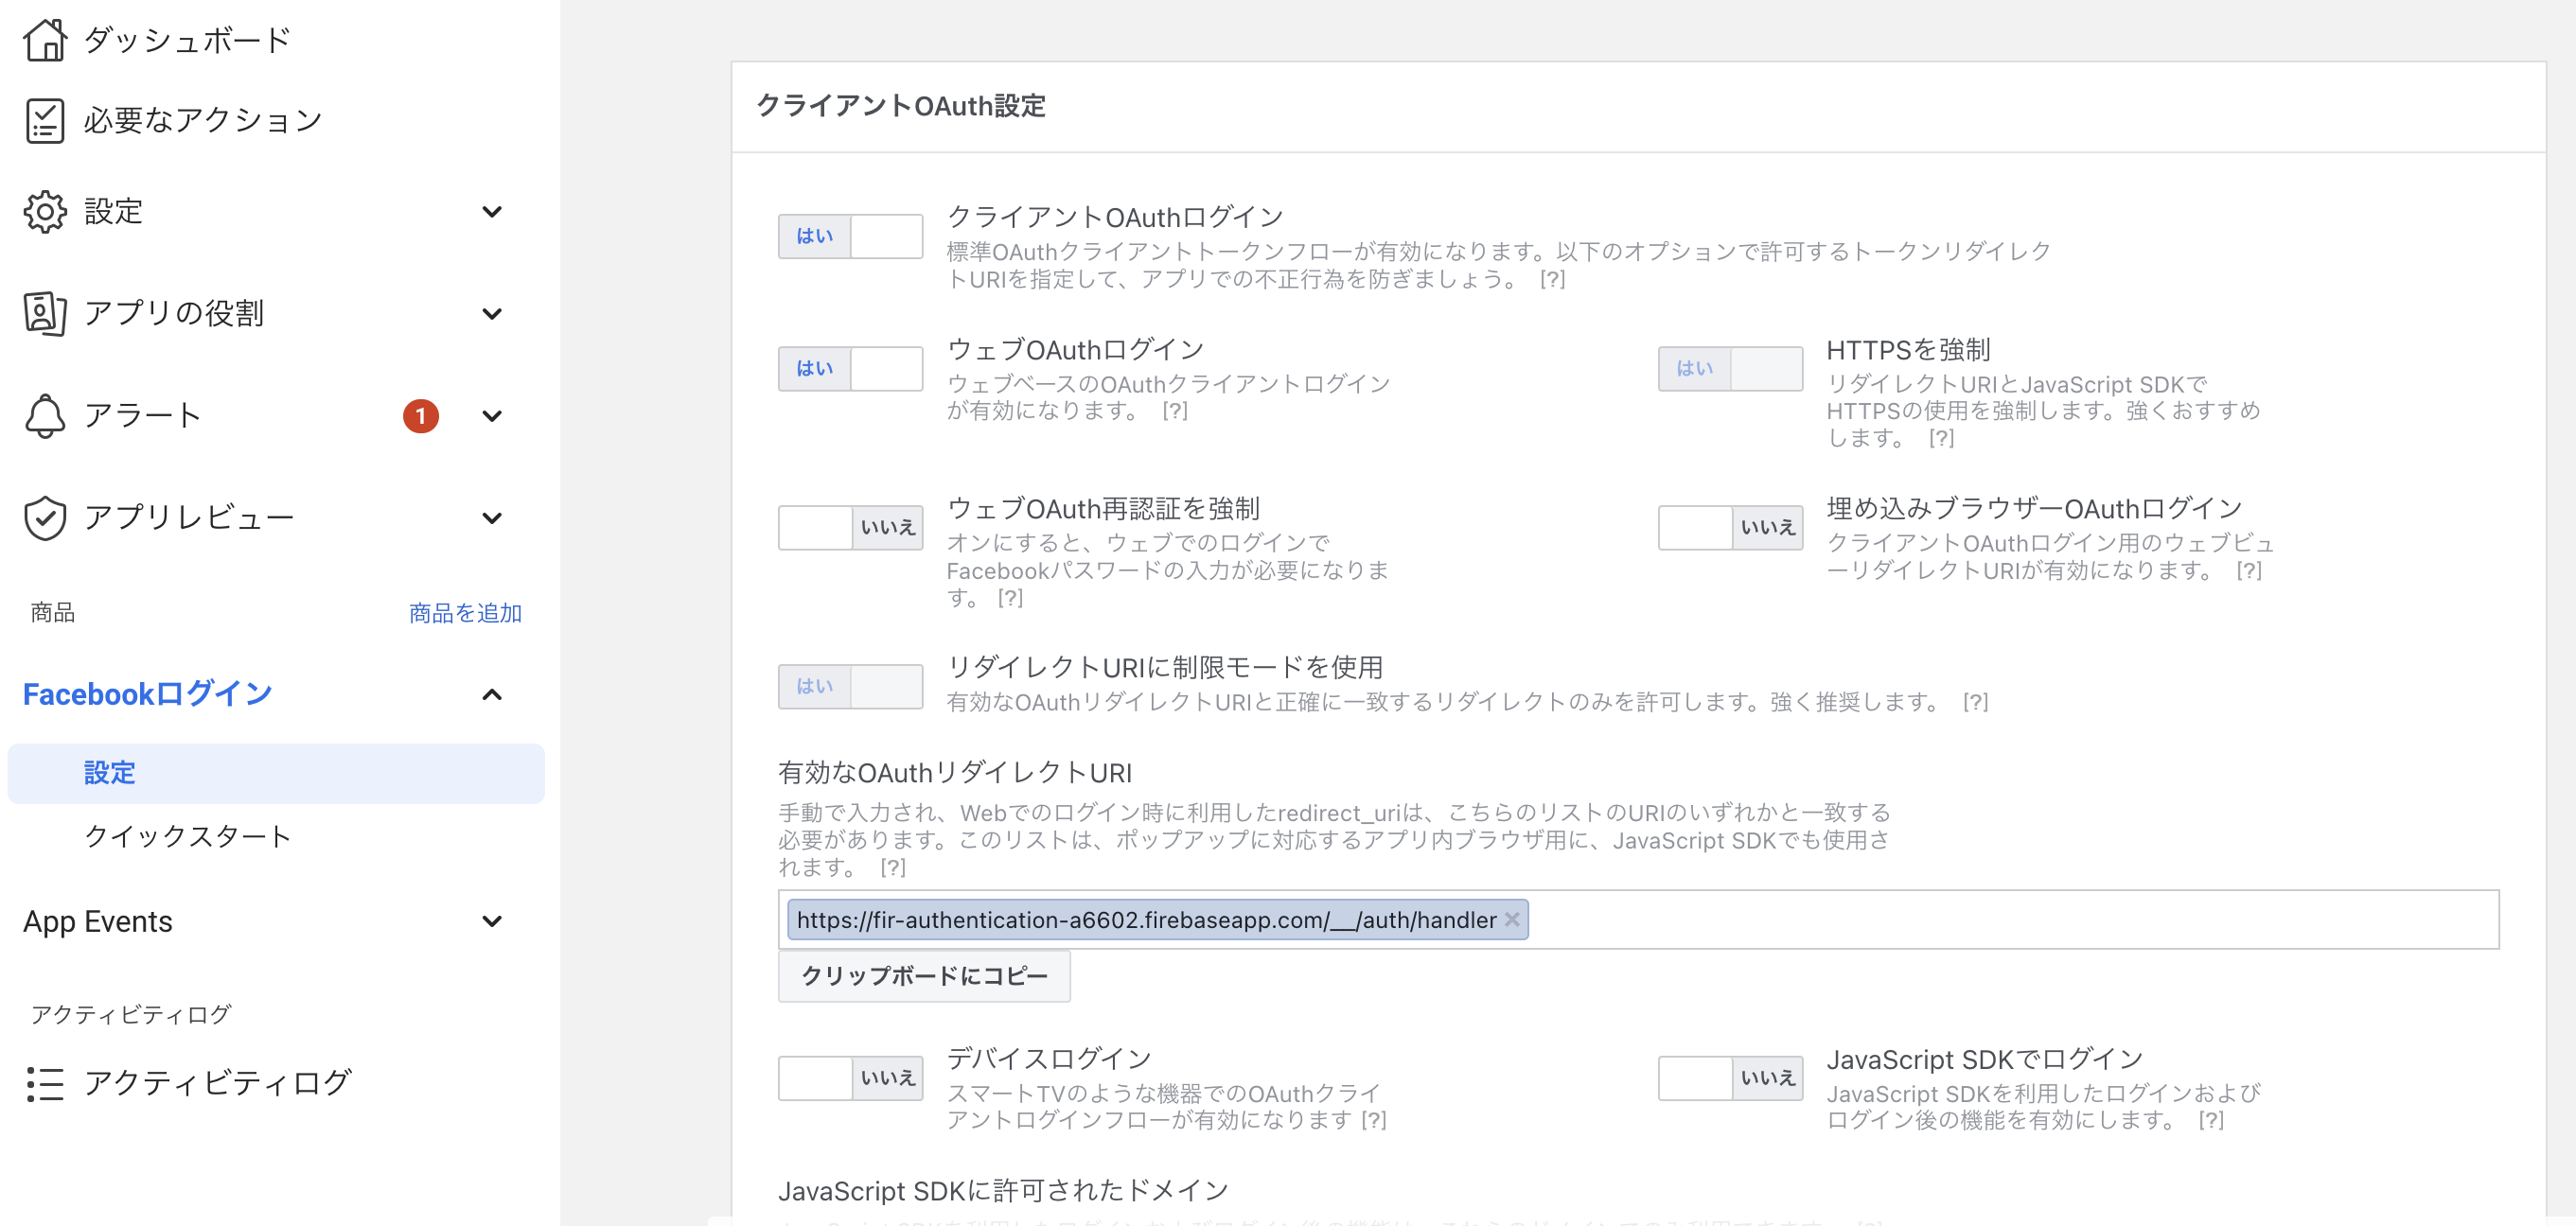Select the 必要なアクション icon
This screenshot has height=1226, width=2576.
coord(44,118)
